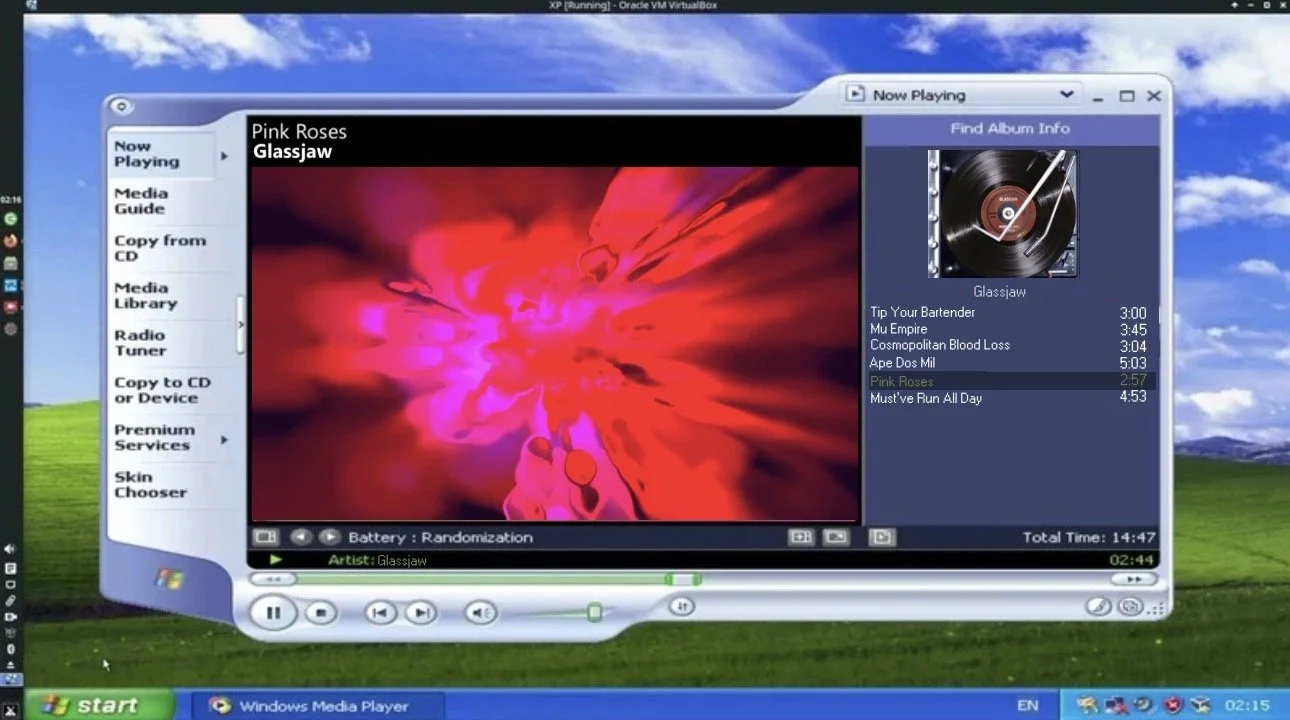Screen dimensions: 1290x720
Task: Click the green circle icon in host dock
Action: pos(11,218)
